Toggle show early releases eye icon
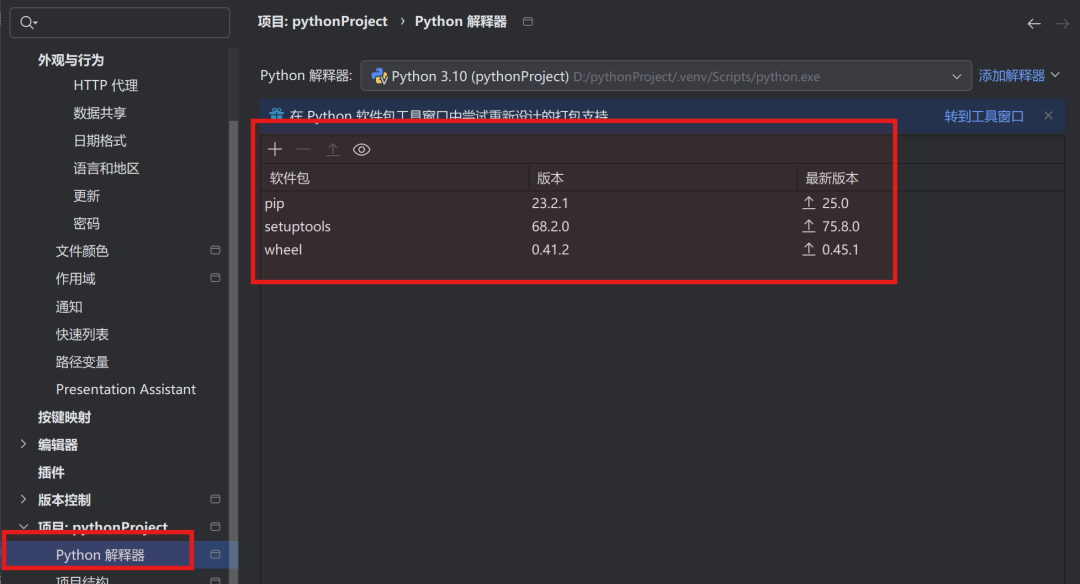Screen dimensions: 1080x584 click(362, 149)
